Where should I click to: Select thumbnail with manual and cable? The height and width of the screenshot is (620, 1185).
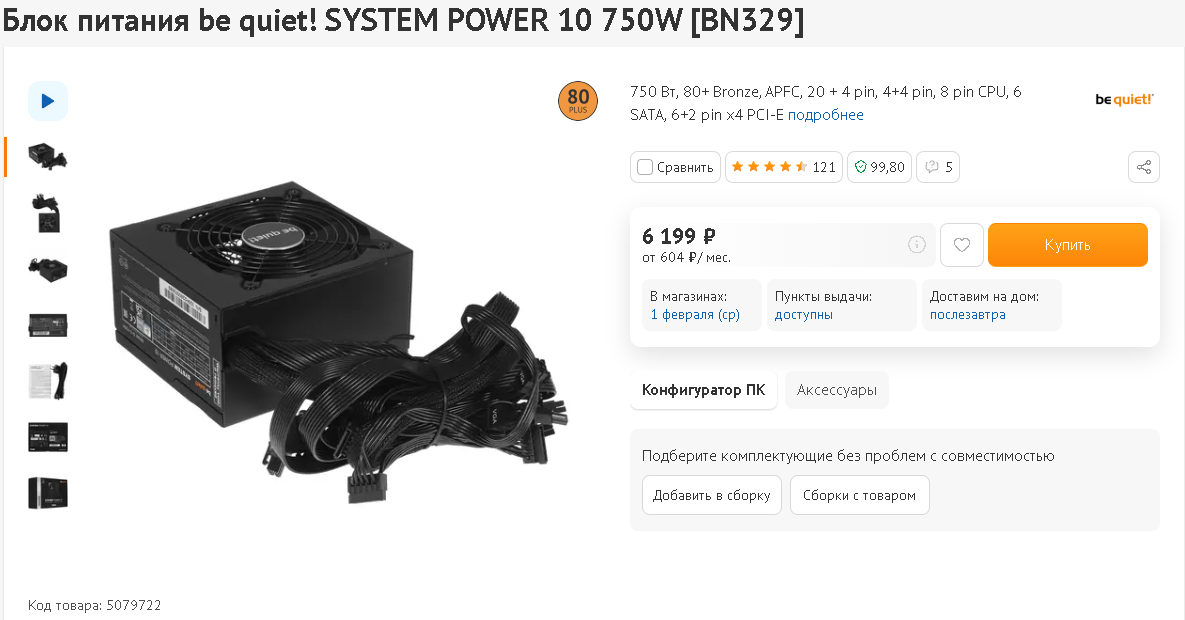click(48, 381)
